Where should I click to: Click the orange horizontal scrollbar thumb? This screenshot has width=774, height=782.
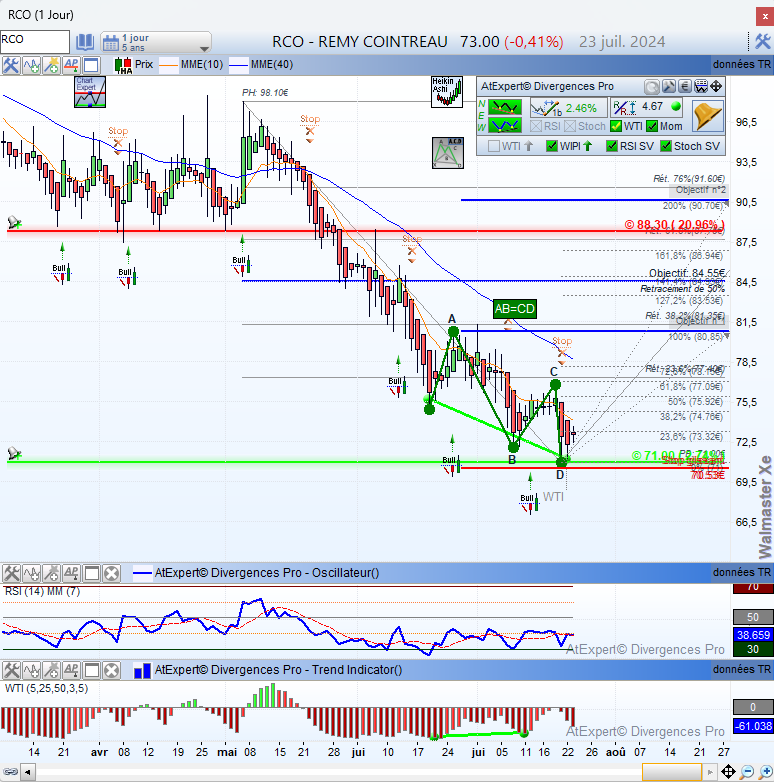coord(672,773)
